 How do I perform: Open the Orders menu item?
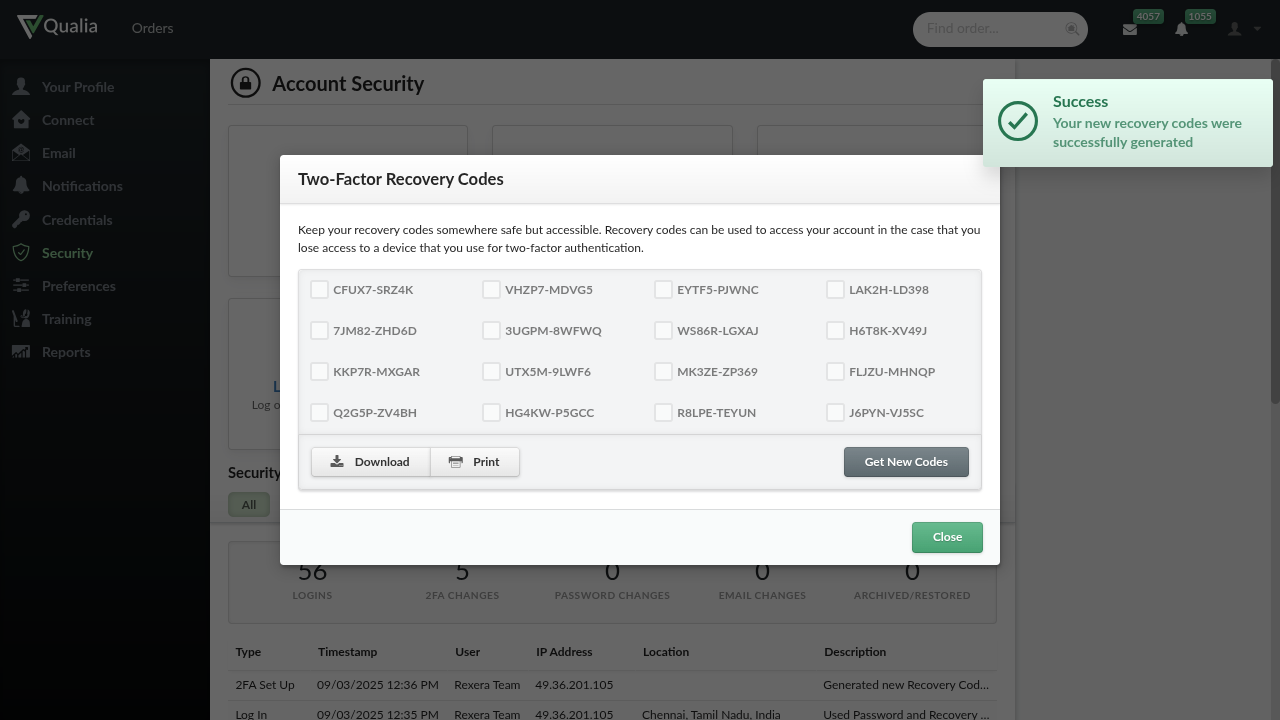click(152, 29)
